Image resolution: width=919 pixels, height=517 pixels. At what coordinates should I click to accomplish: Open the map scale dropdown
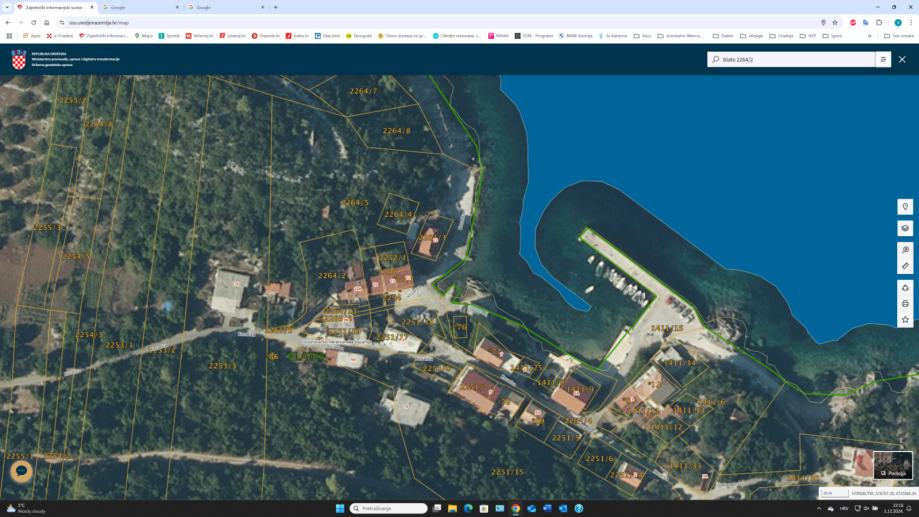(x=833, y=493)
